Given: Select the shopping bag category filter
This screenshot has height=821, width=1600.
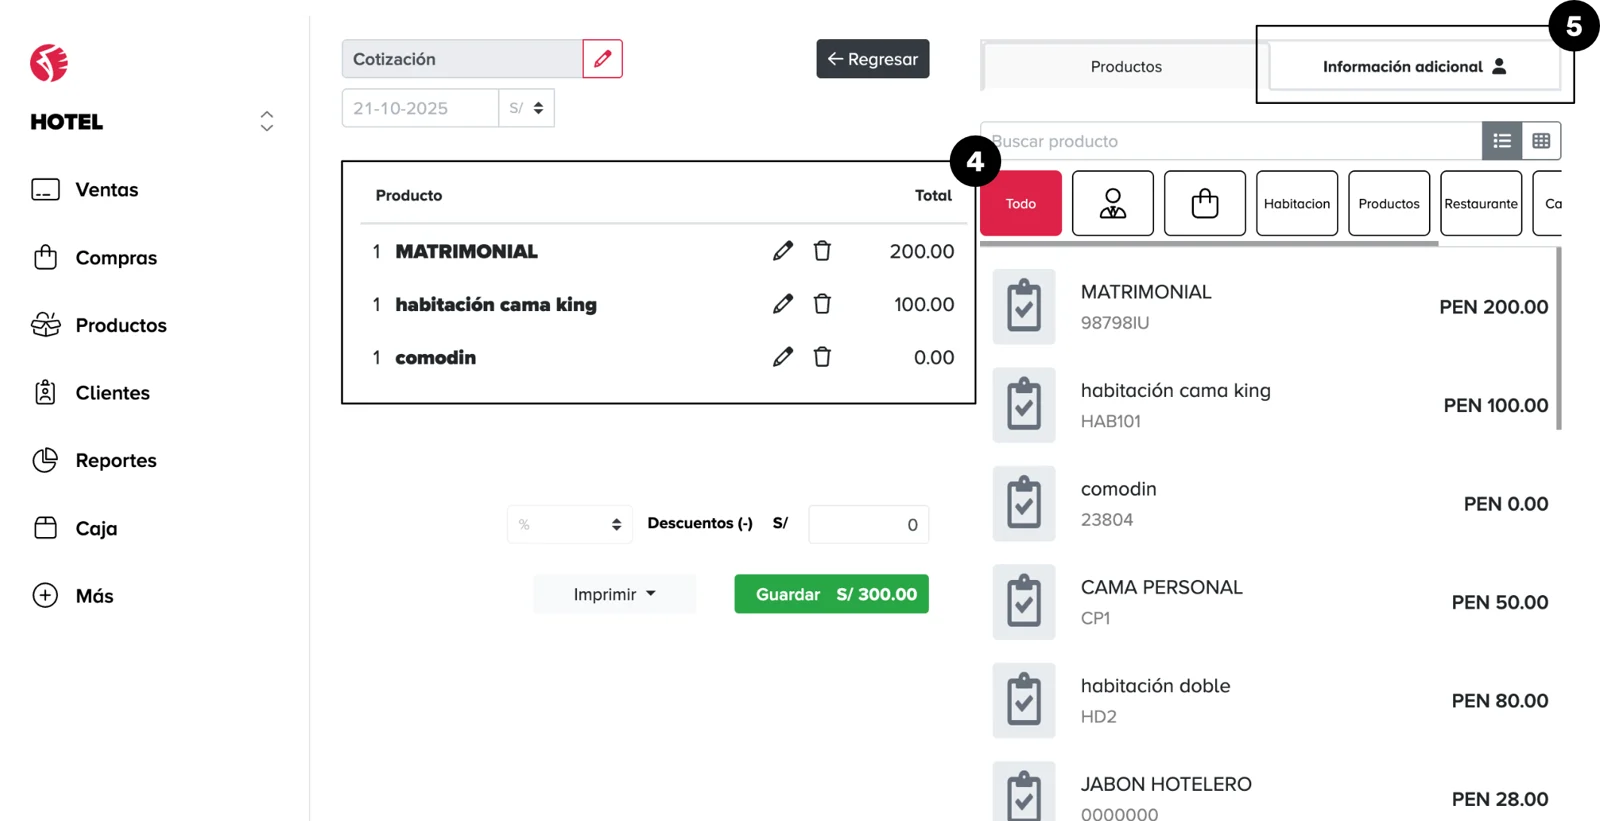Looking at the screenshot, I should point(1205,203).
